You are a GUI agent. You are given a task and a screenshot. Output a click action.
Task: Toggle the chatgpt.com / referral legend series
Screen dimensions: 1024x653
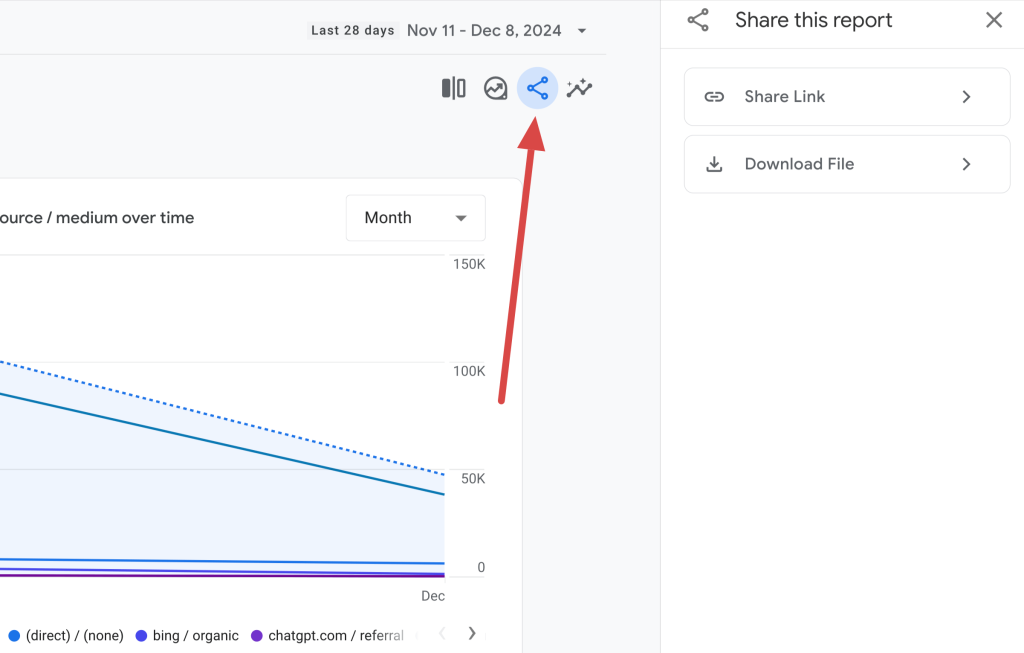[x=327, y=635]
